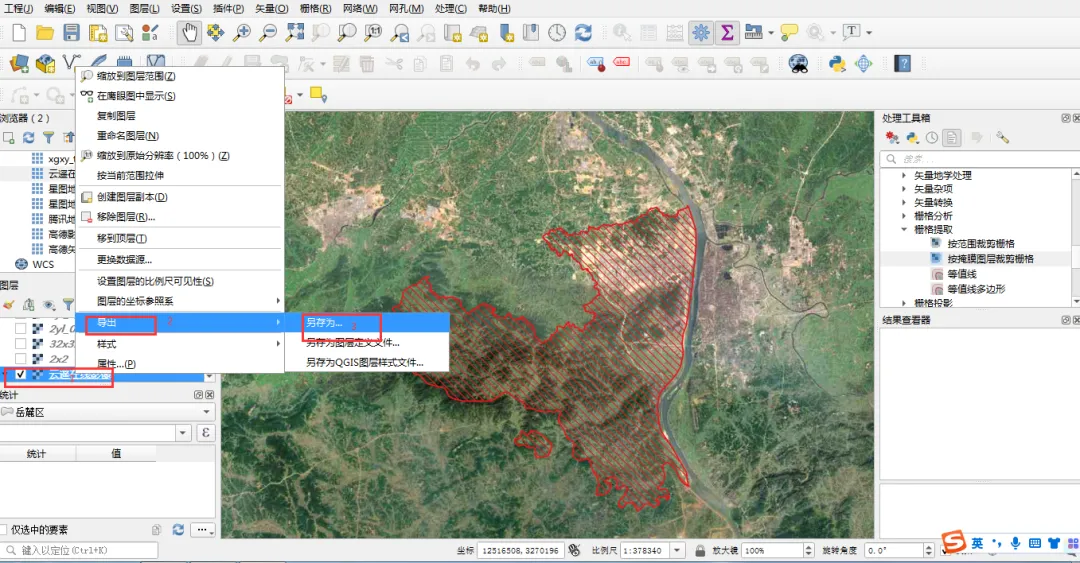The image size is (1080, 563).
Task: Click the ... options button in statistics panel
Action: (202, 529)
